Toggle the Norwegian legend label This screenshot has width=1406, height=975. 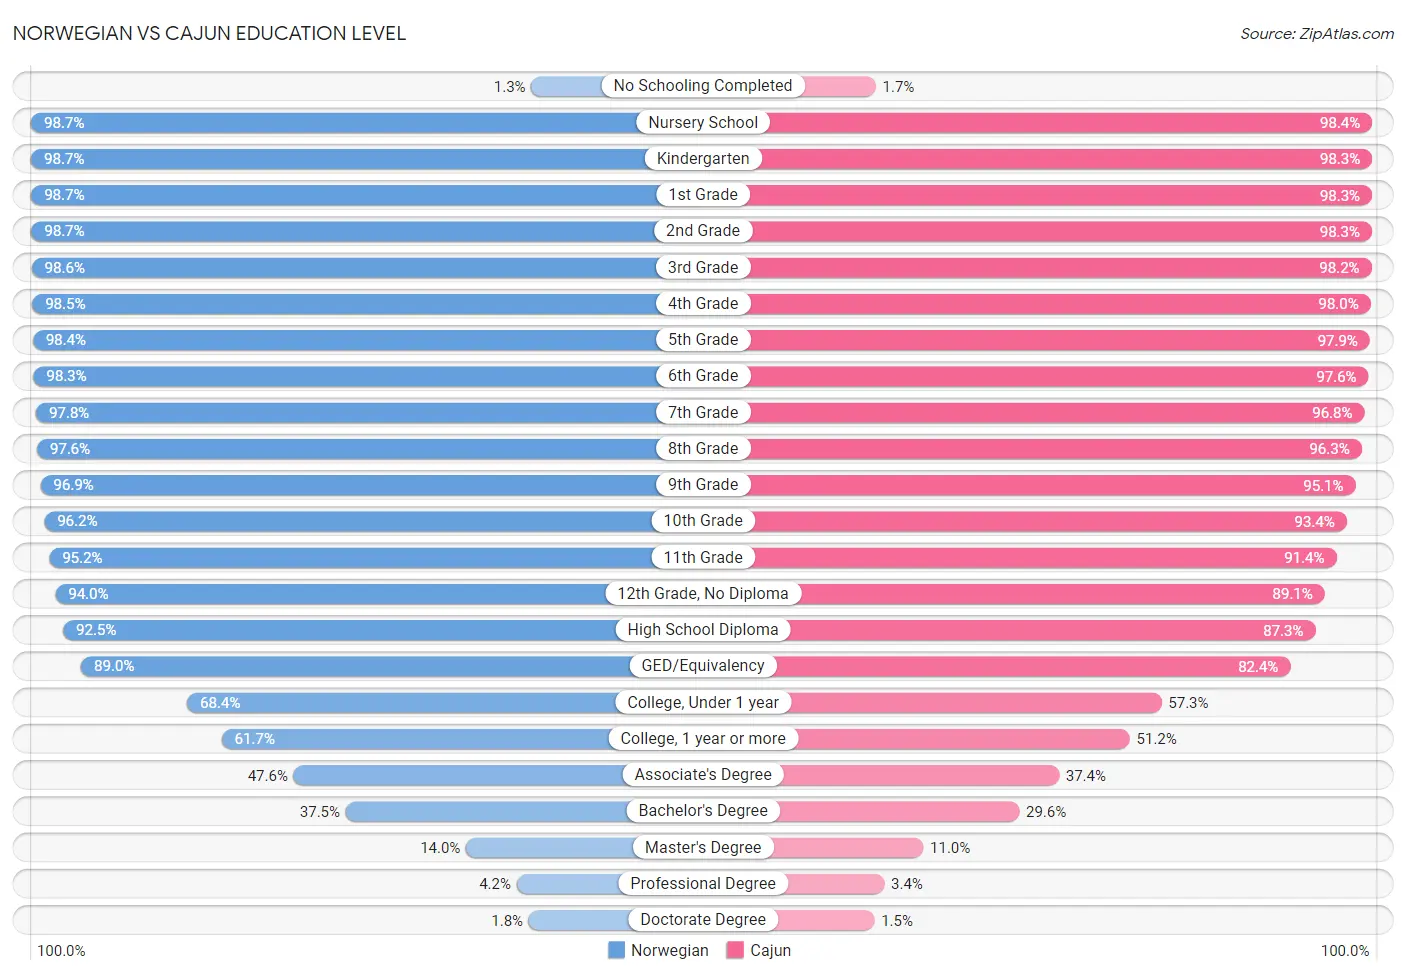(669, 950)
